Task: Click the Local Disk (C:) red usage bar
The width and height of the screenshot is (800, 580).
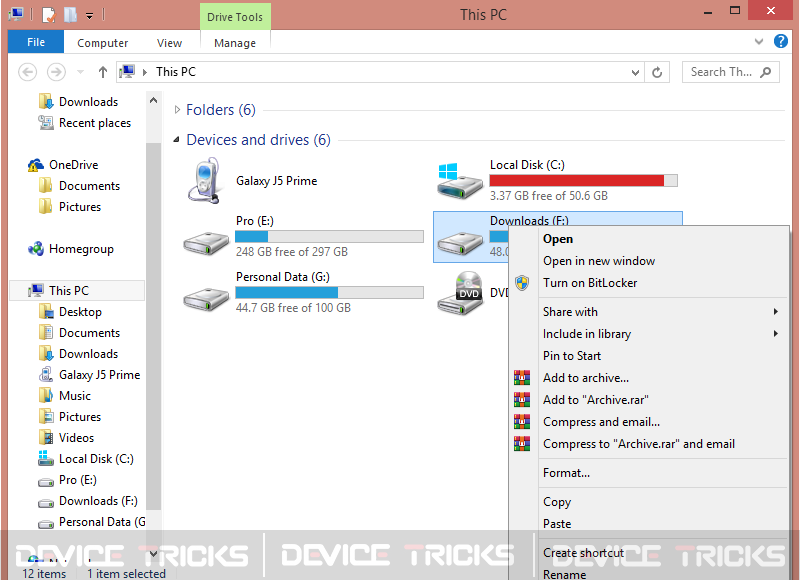Action: [x=583, y=180]
